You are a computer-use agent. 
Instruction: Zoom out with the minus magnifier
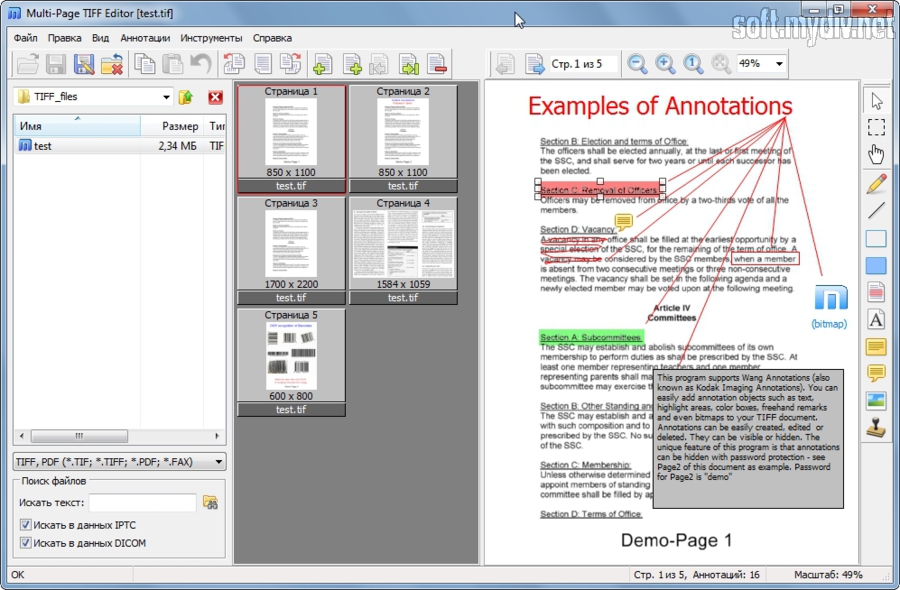click(x=637, y=64)
